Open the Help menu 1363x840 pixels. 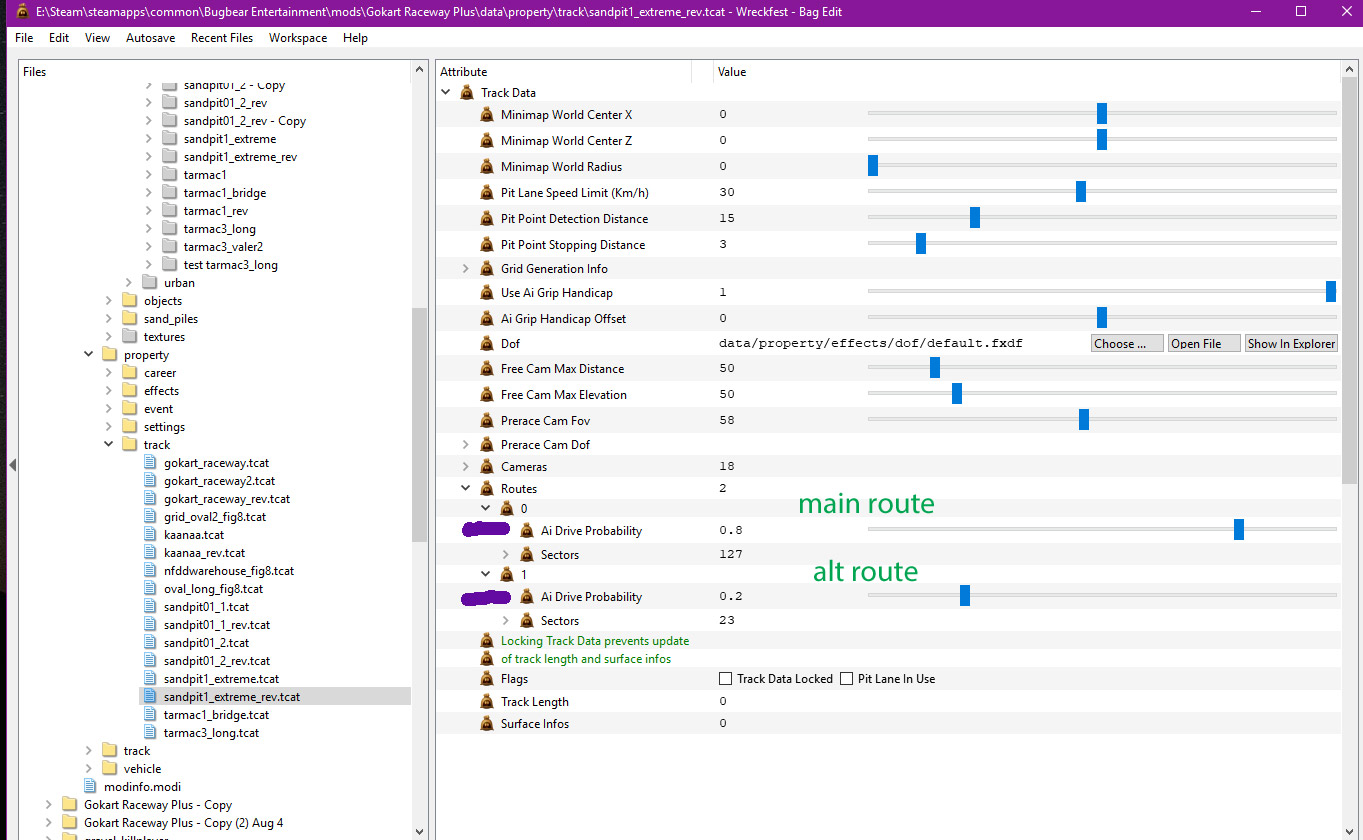(355, 38)
